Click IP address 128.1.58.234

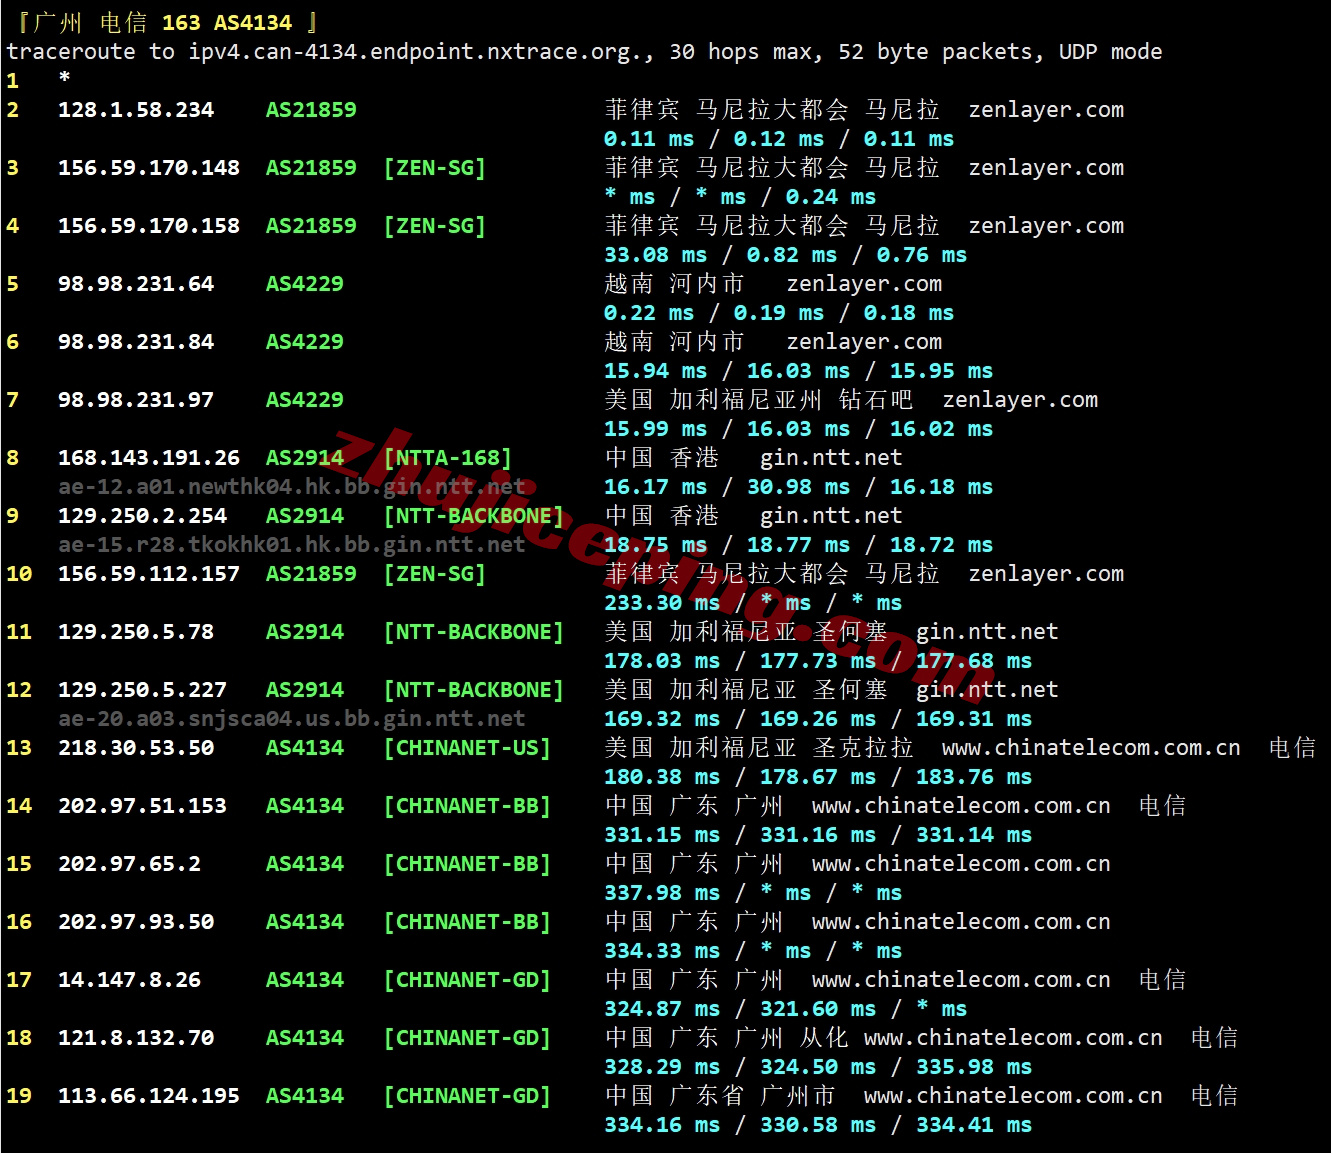136,110
